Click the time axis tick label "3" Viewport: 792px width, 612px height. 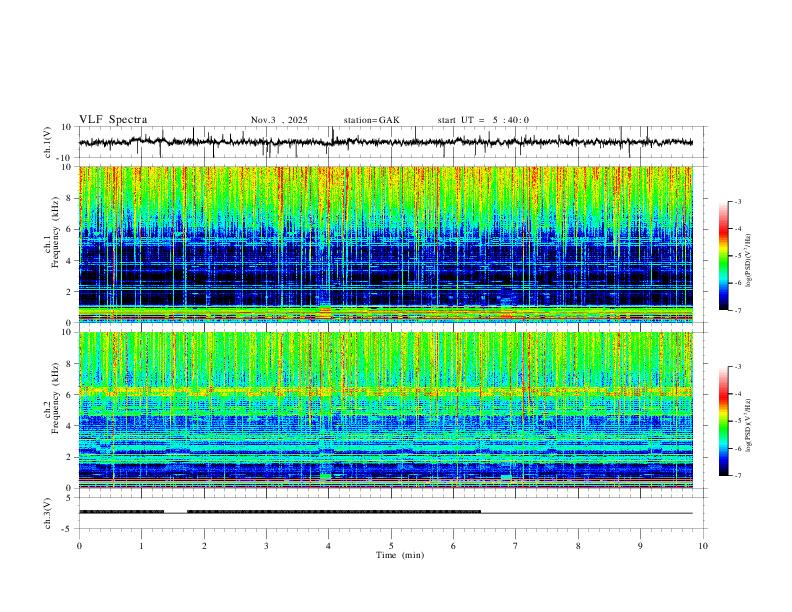[x=266, y=546]
